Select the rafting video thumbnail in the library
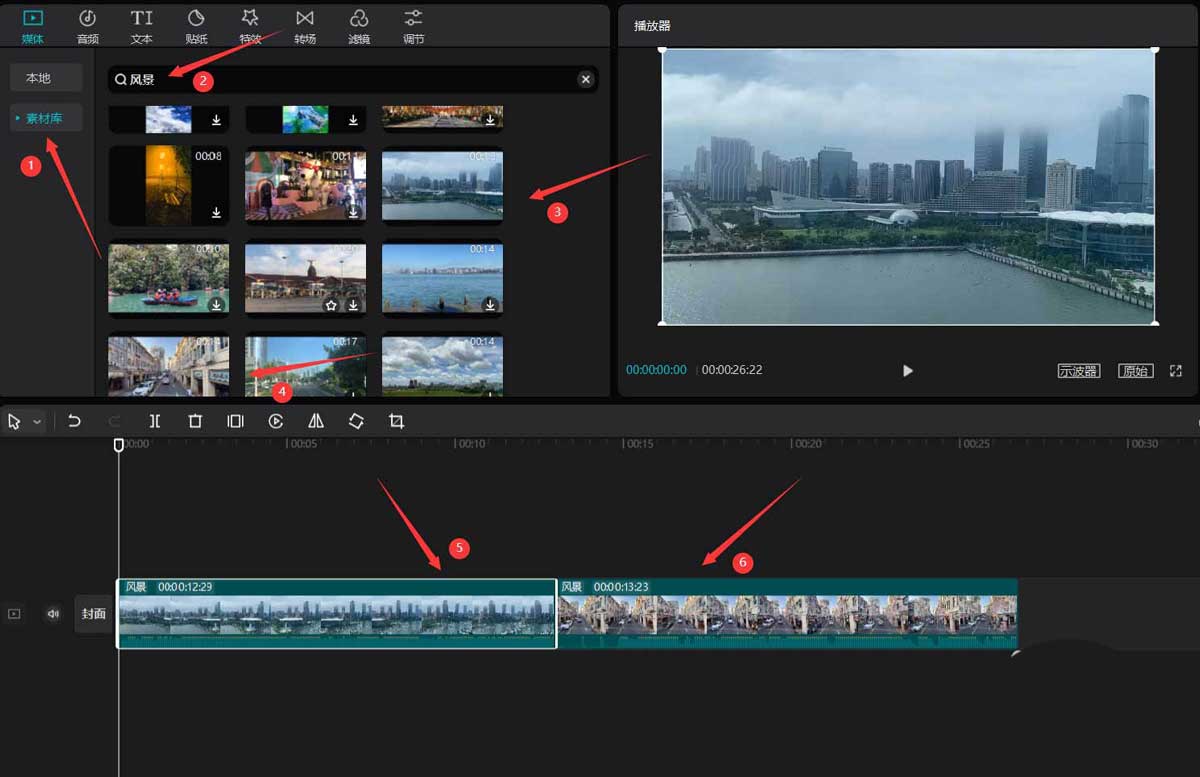The image size is (1200, 777). tap(168, 278)
